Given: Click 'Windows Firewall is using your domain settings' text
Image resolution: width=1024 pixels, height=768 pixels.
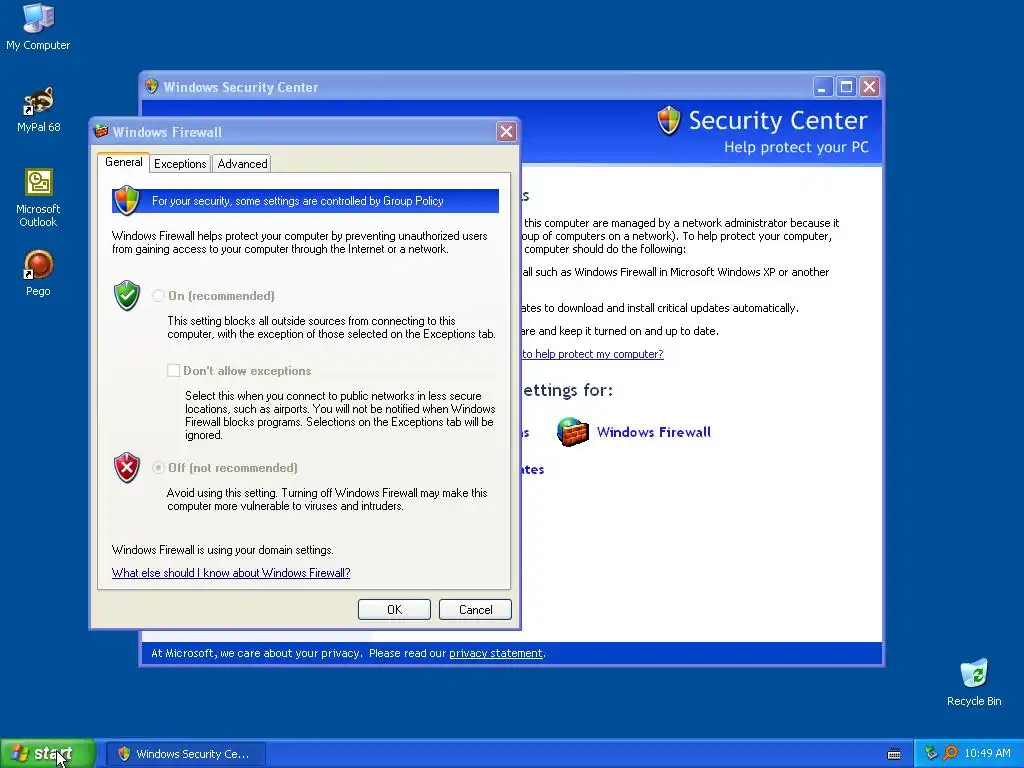Looking at the screenshot, I should coord(223,550).
